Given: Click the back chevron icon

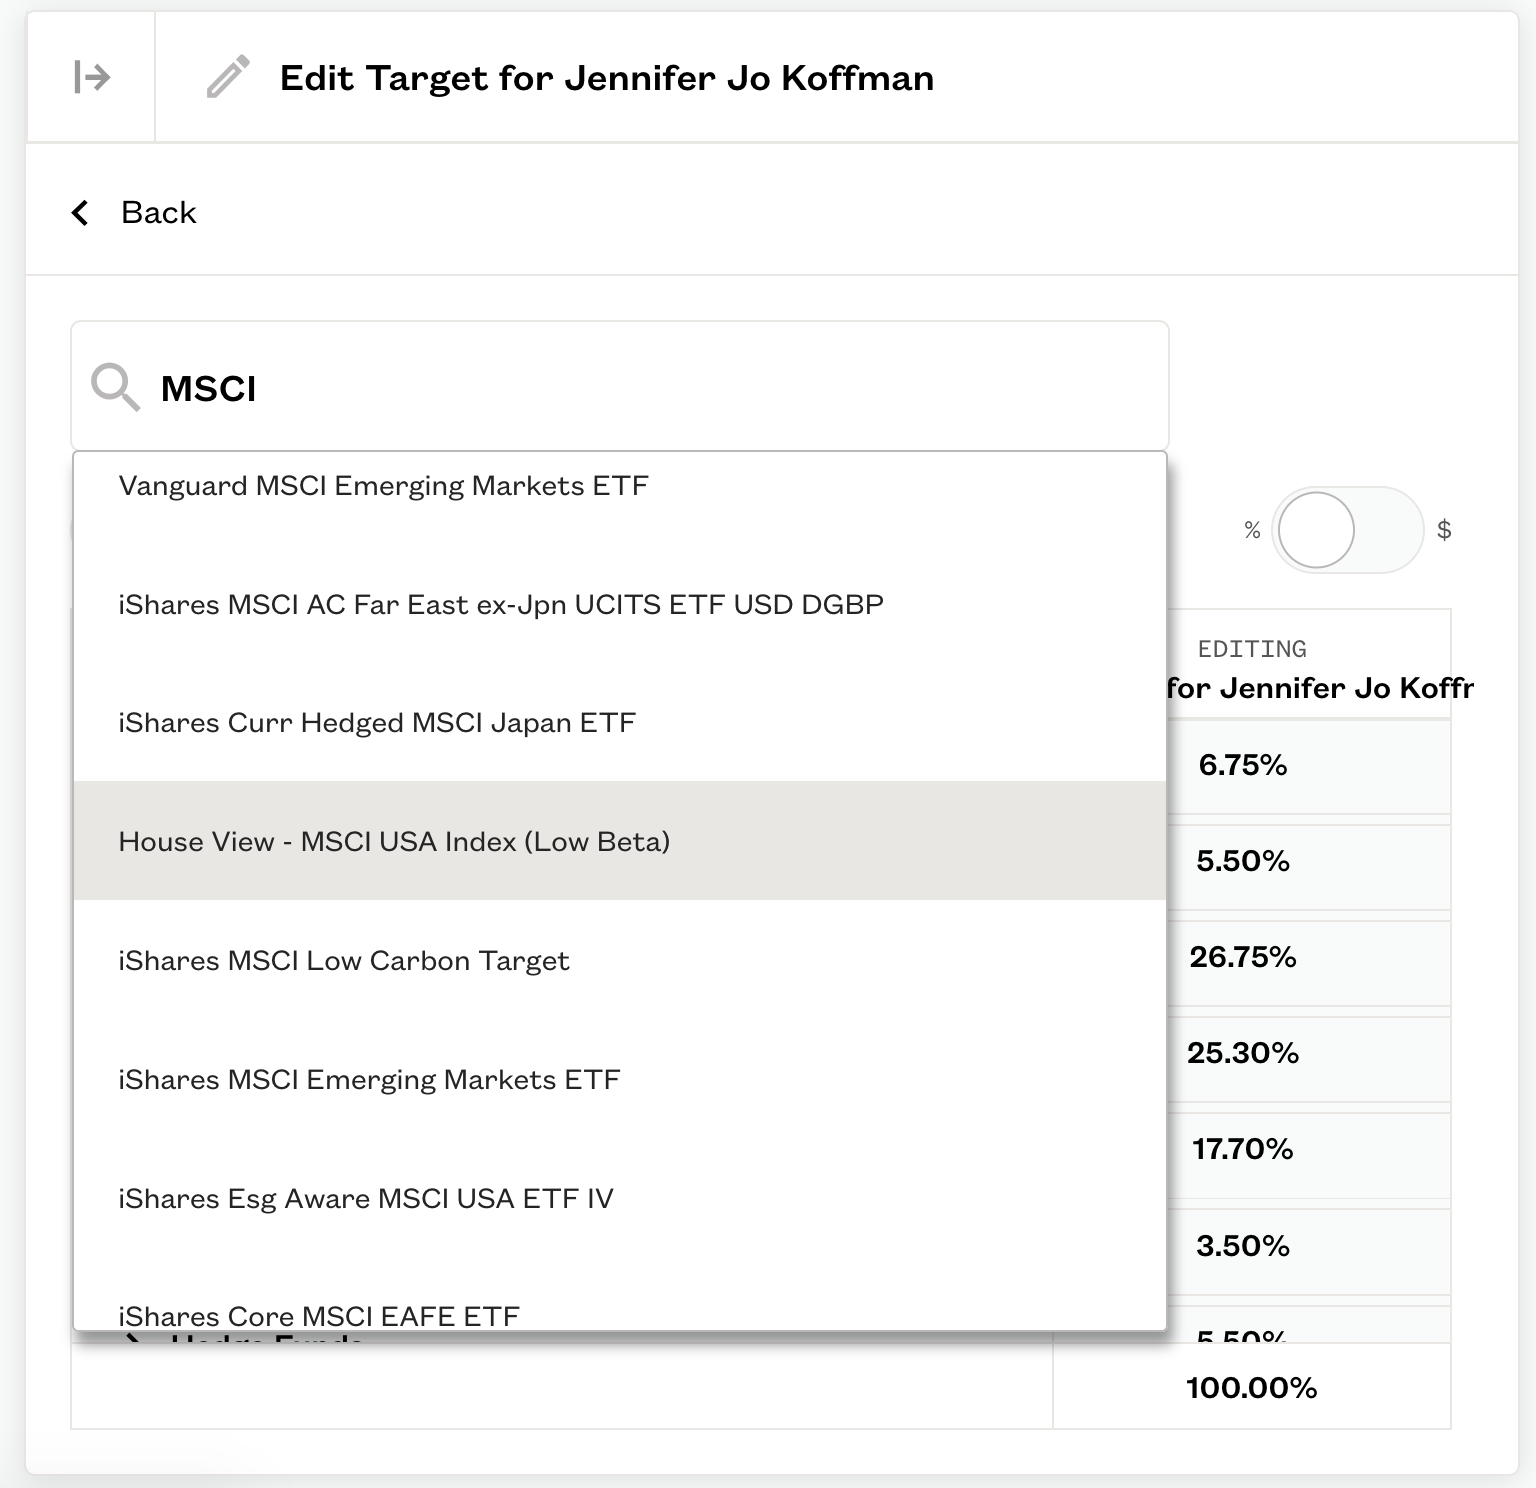Looking at the screenshot, I should pos(81,212).
